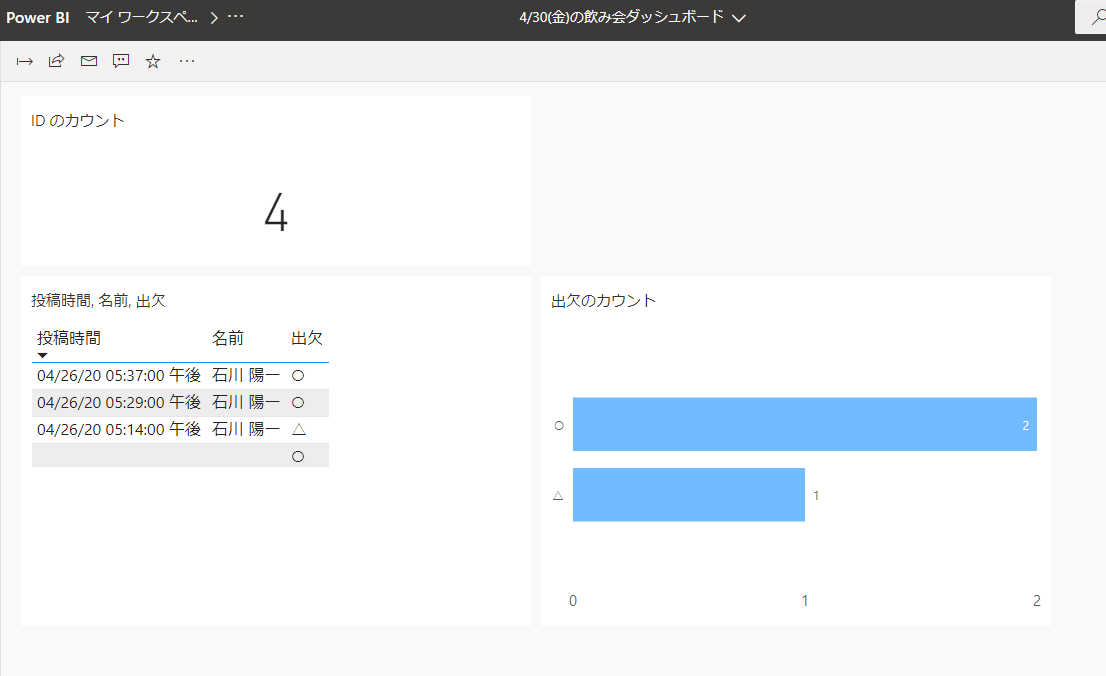Viewport: 1106px width, 676px height.
Task: Open the breadcrumb ellipsis menu
Action: [x=236, y=16]
